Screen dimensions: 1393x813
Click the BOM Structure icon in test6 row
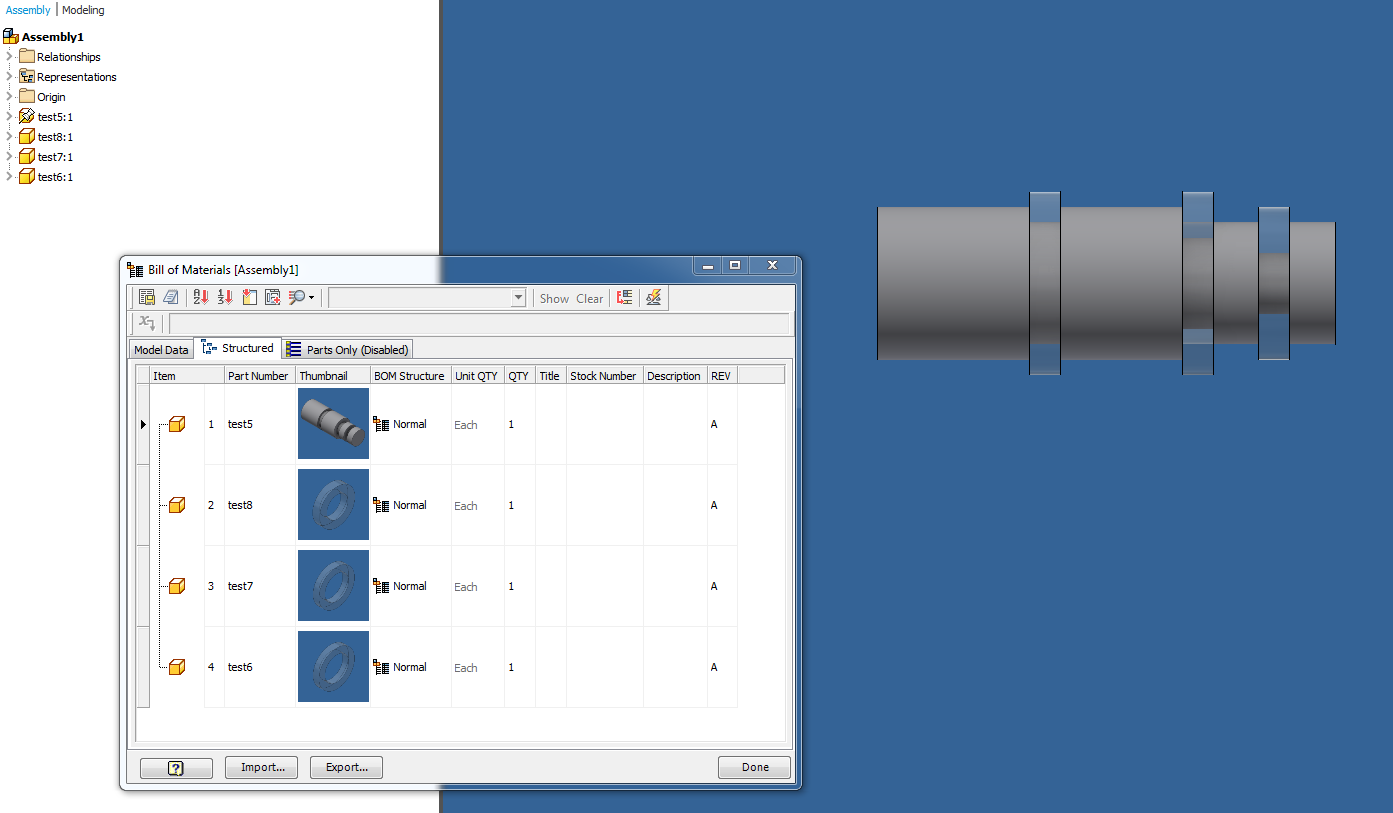[381, 667]
